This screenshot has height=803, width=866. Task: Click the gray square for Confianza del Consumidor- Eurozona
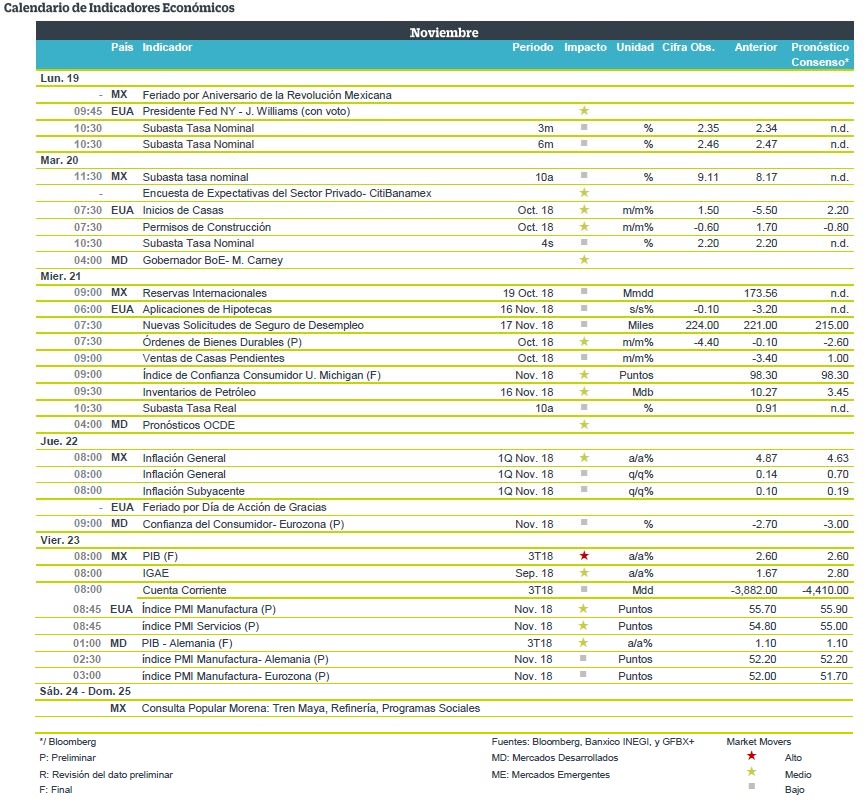tap(584, 522)
